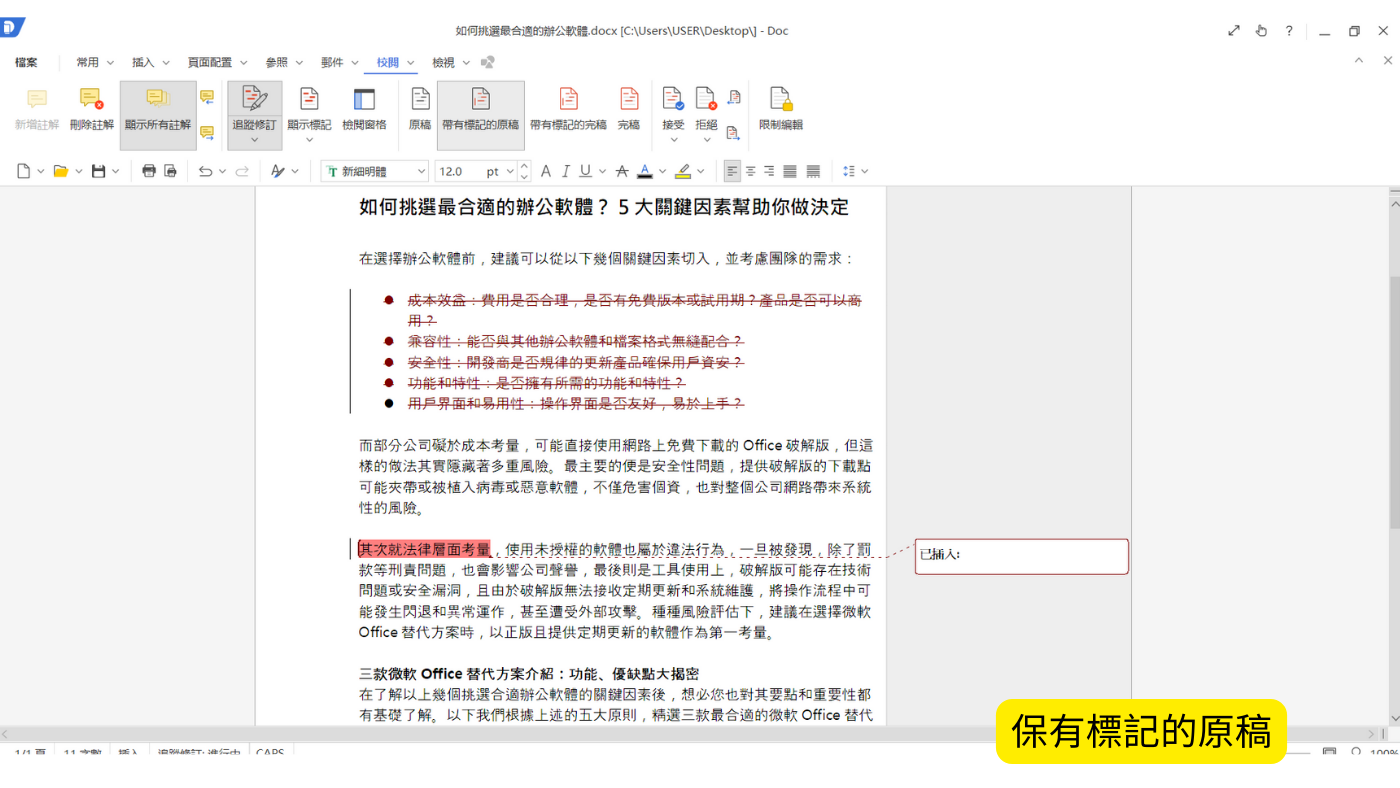The image size is (1400, 788).
Task: Apply distributed alignment
Action: (x=813, y=171)
